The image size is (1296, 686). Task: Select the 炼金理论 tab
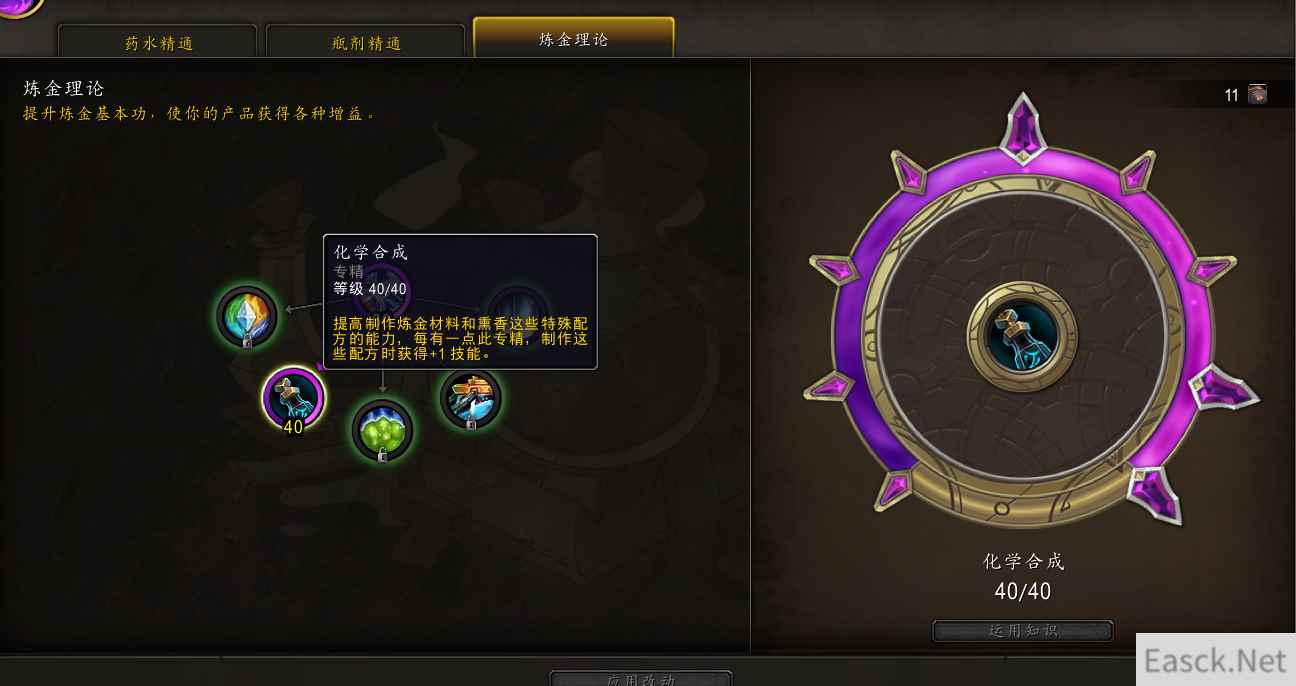click(x=574, y=39)
